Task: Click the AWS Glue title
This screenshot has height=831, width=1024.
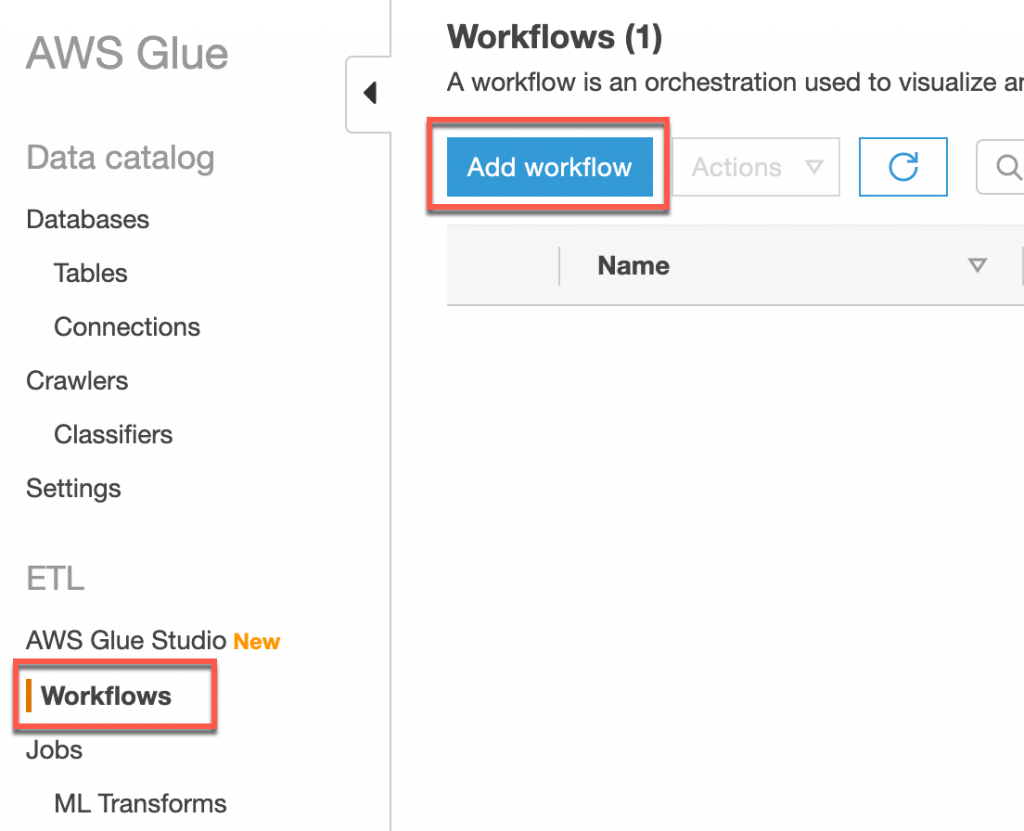Action: 127,54
